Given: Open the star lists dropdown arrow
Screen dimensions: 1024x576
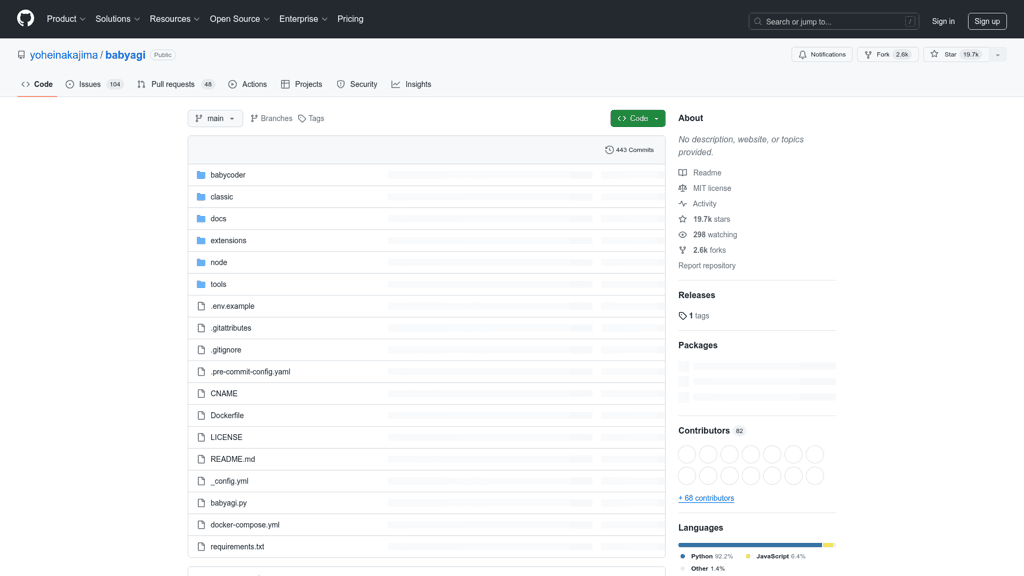Looking at the screenshot, I should [x=997, y=55].
